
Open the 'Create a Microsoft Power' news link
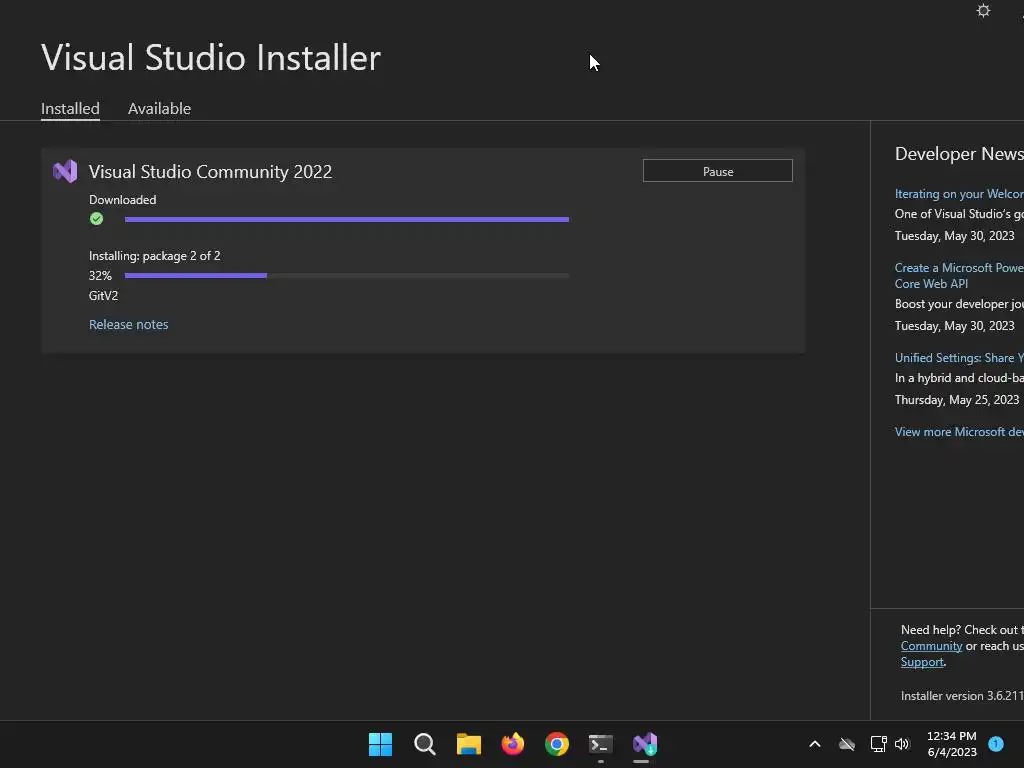click(959, 276)
